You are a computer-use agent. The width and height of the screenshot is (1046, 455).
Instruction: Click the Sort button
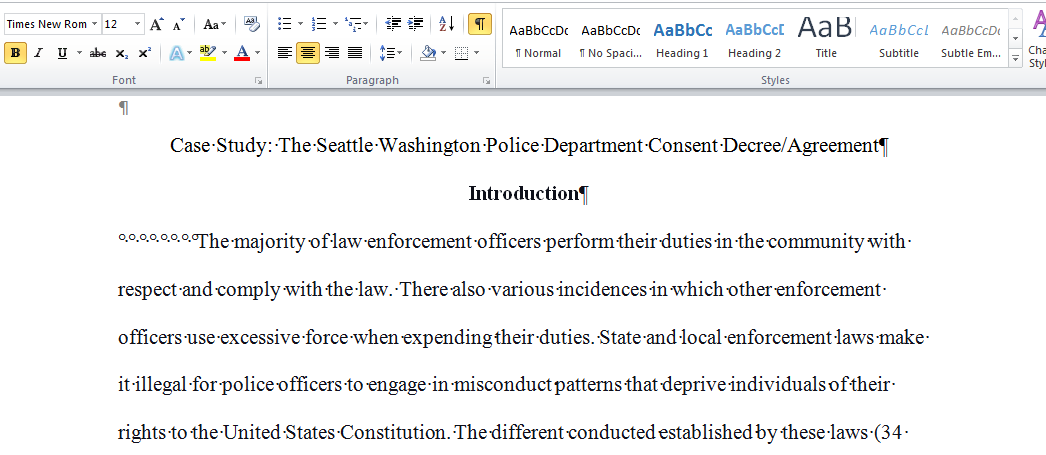tap(446, 25)
